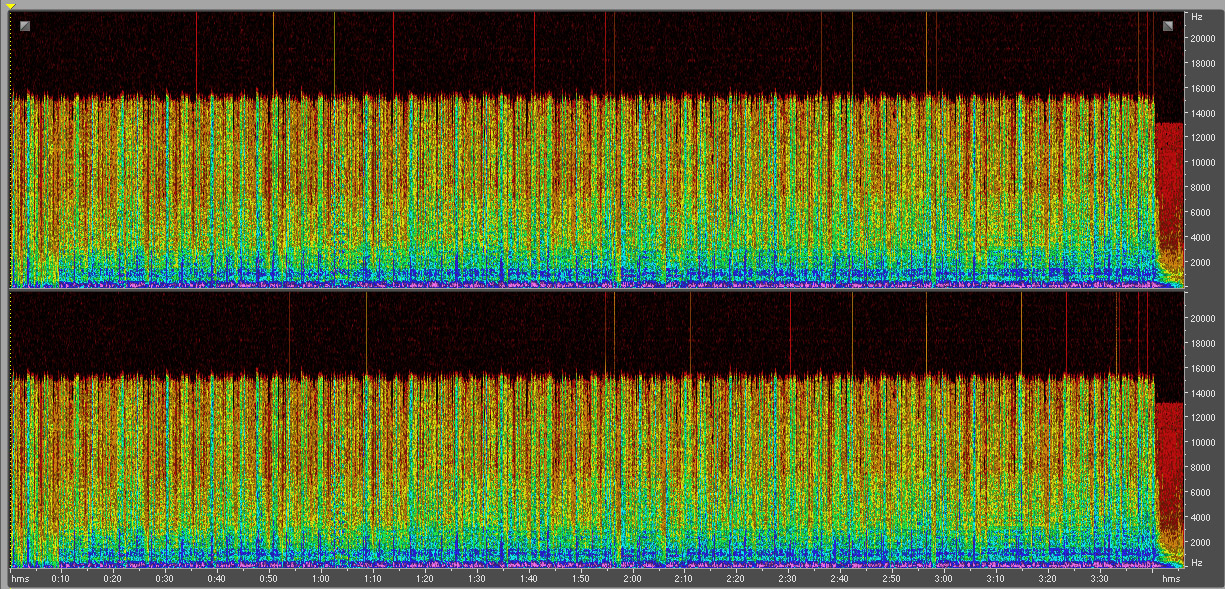Click 16000 on the lower channel frequency scale
This screenshot has width=1225, height=589.
point(1201,368)
